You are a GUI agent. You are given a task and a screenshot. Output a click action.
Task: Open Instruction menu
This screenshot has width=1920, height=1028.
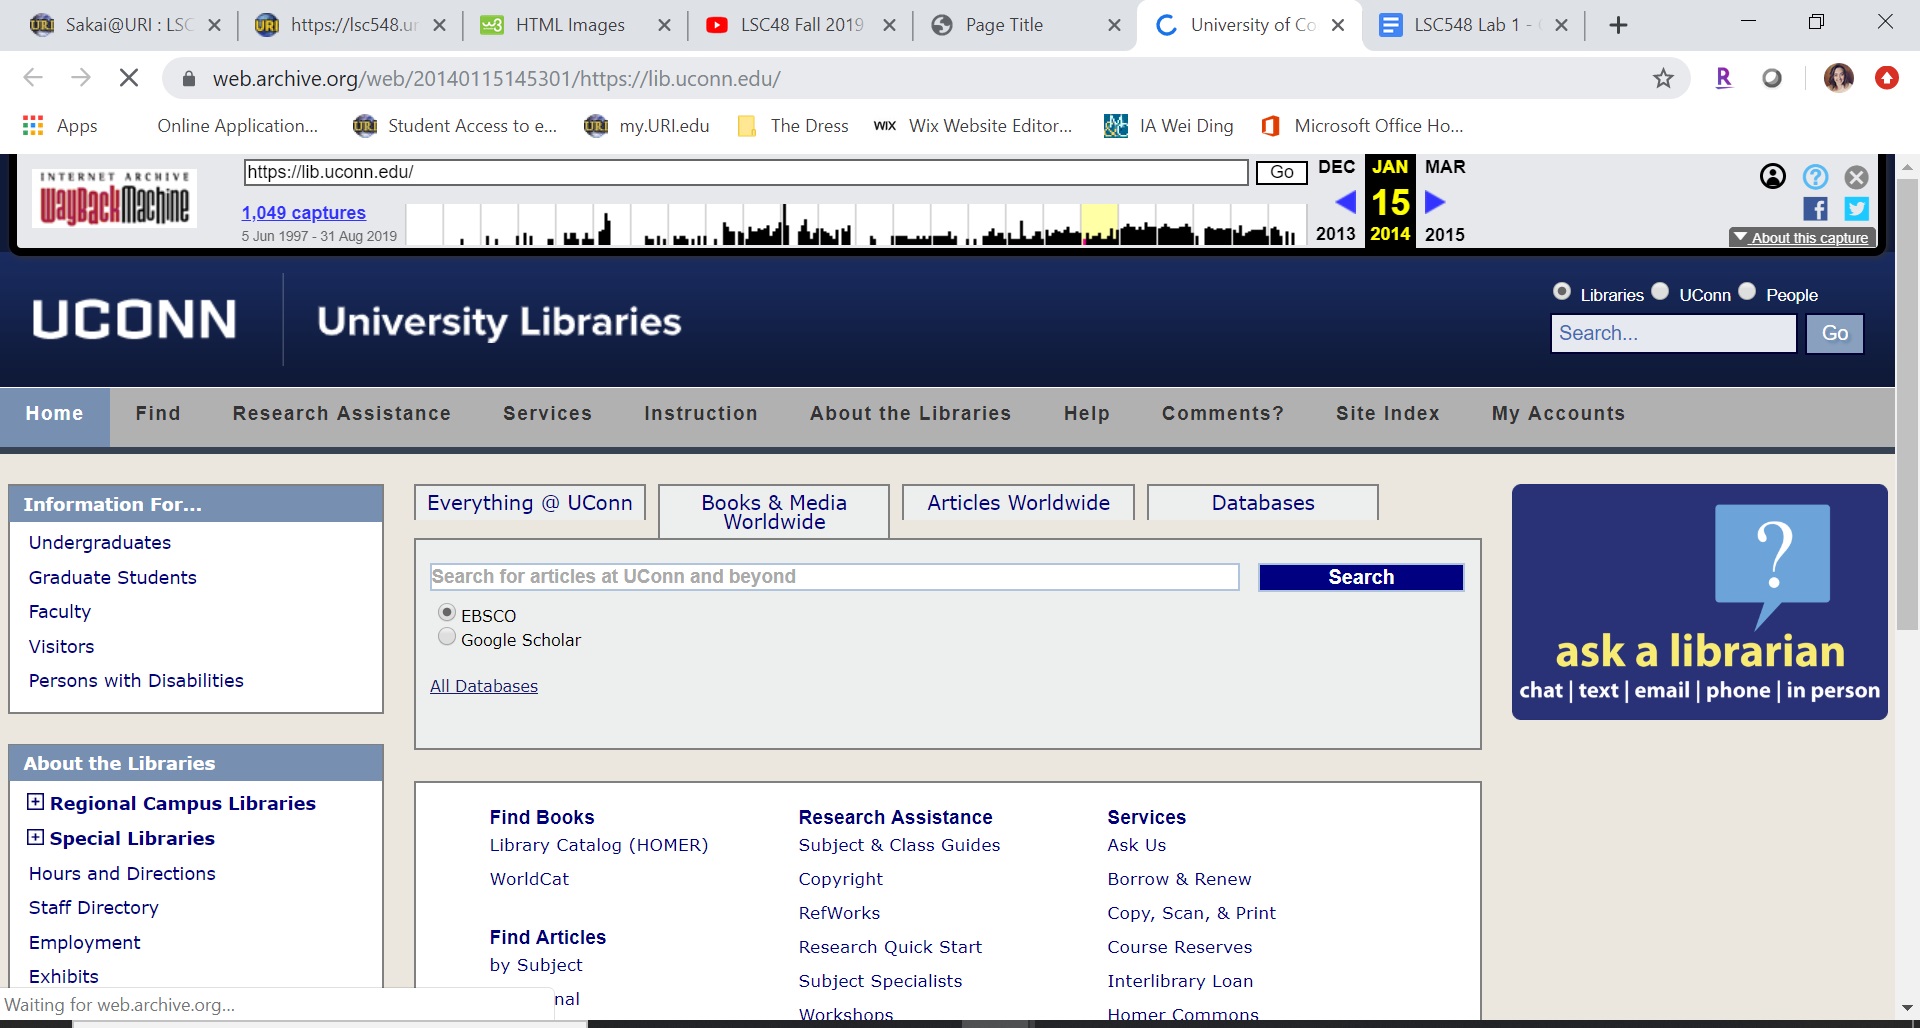point(701,414)
